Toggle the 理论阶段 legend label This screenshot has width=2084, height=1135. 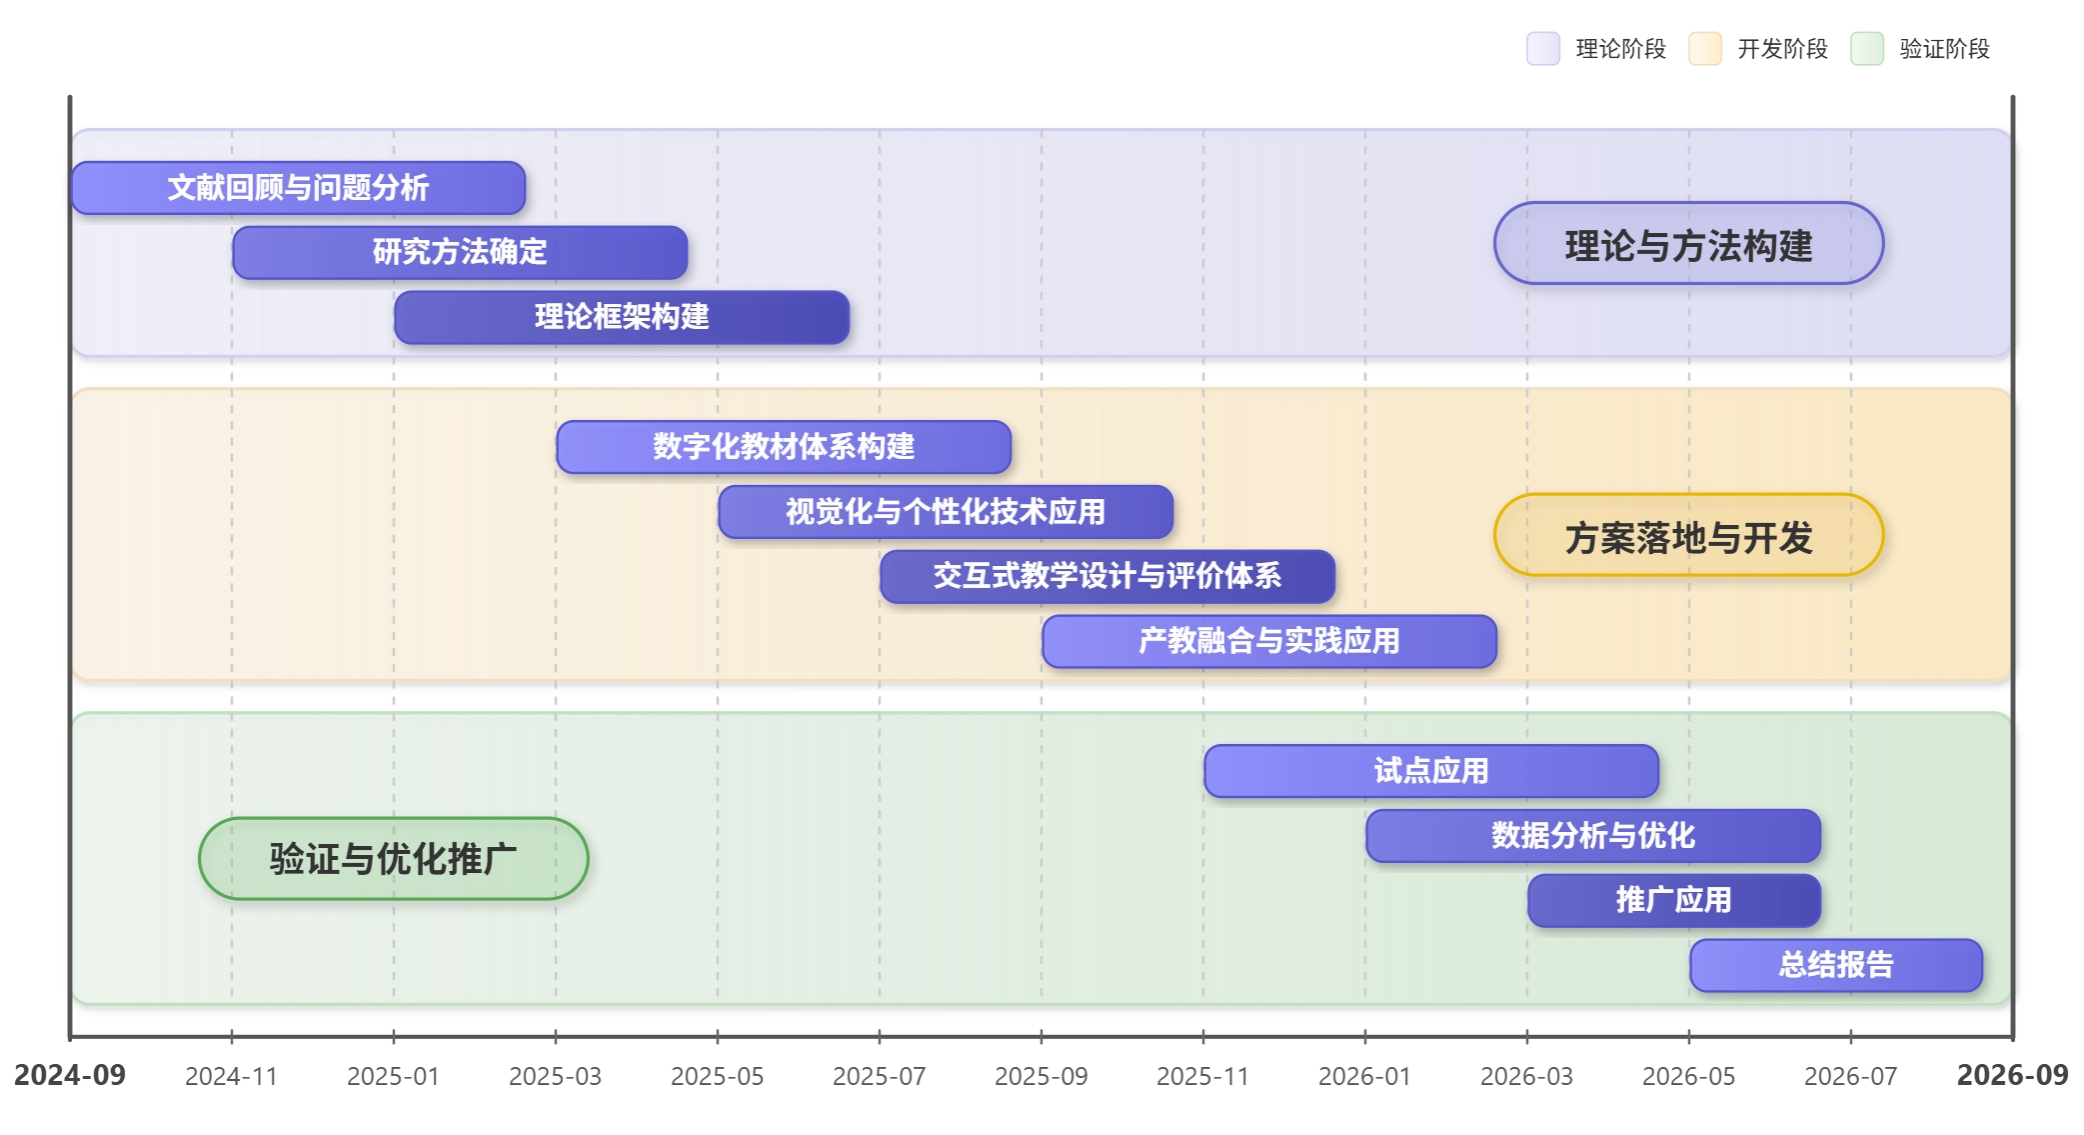click(x=1621, y=49)
